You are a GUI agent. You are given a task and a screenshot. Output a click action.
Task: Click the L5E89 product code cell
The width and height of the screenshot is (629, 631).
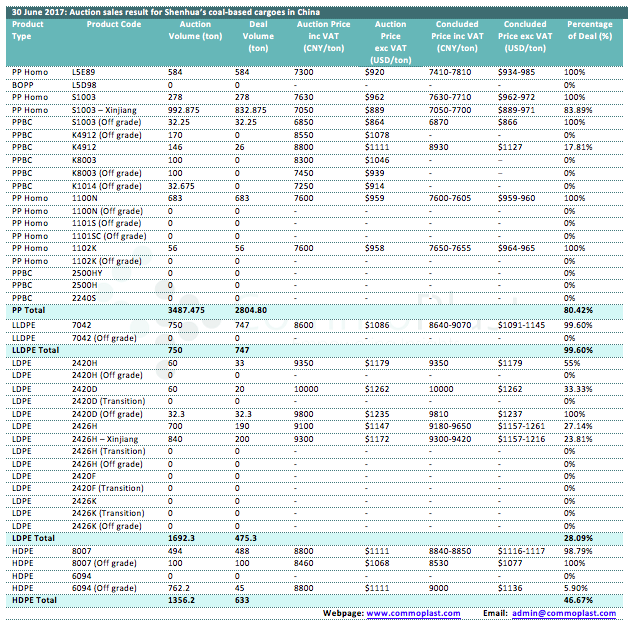[x=84, y=73]
